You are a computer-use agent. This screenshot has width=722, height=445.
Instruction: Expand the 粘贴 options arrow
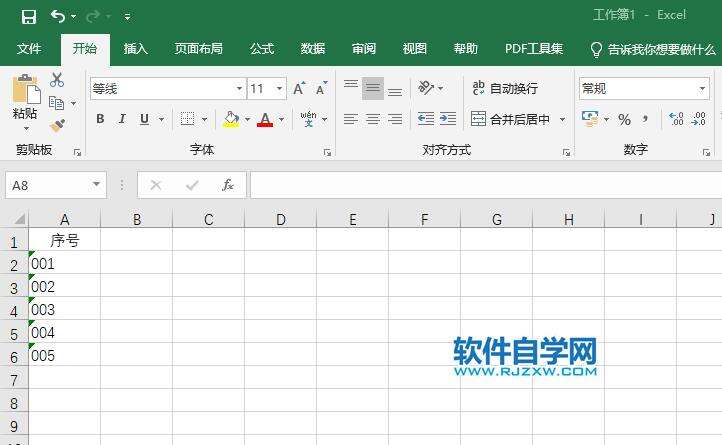[x=26, y=129]
